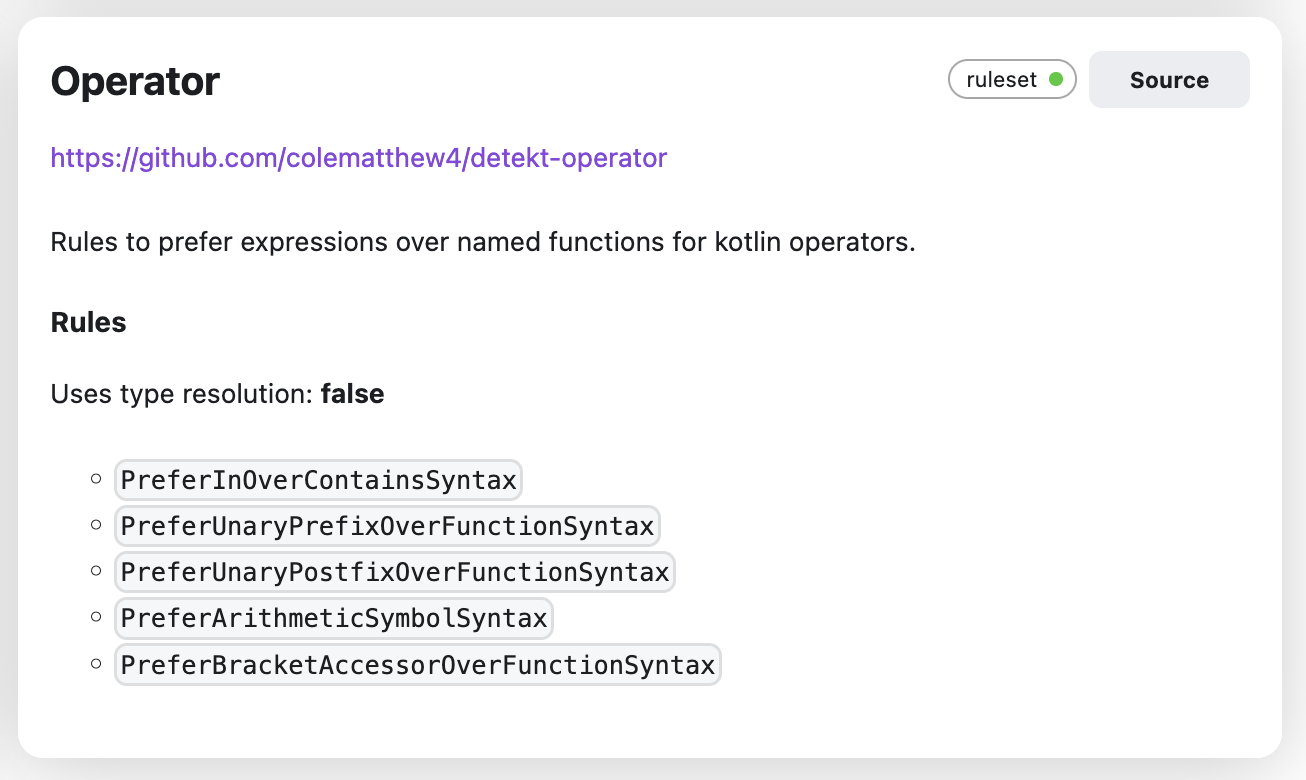Click the bold 'false' type resolution value

click(x=352, y=394)
